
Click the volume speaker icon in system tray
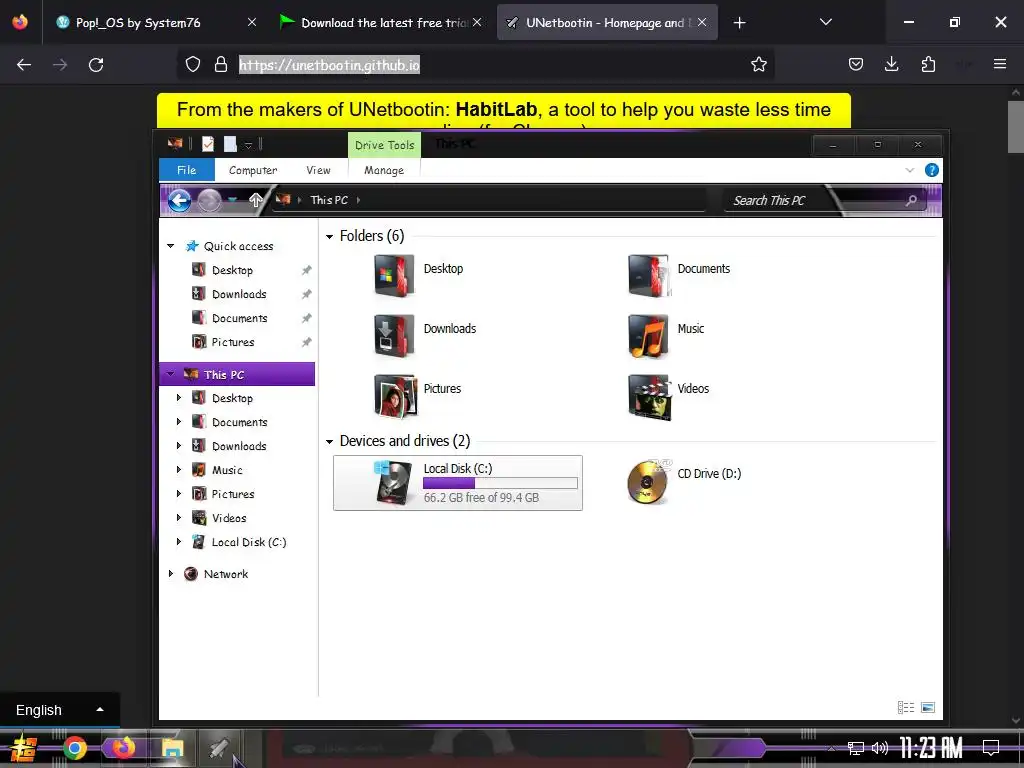point(880,748)
